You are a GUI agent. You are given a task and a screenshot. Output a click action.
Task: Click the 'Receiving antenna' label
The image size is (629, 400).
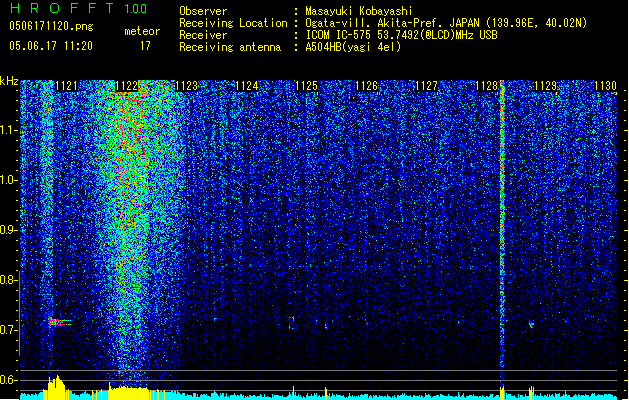coord(230,47)
